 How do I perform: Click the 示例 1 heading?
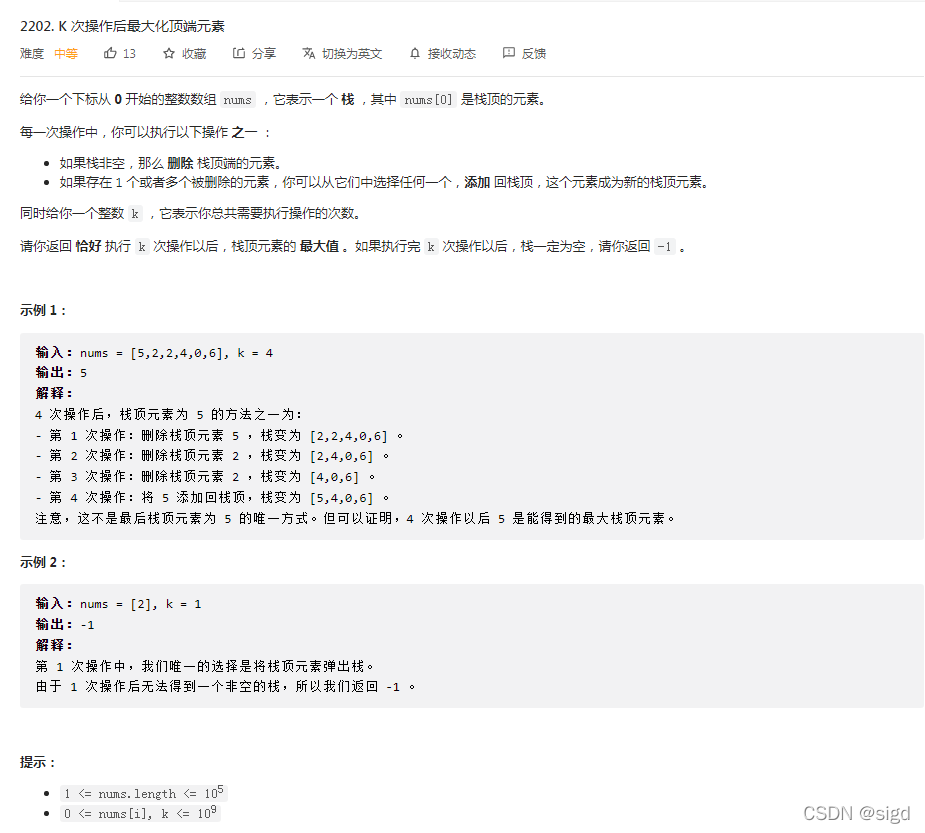point(42,310)
